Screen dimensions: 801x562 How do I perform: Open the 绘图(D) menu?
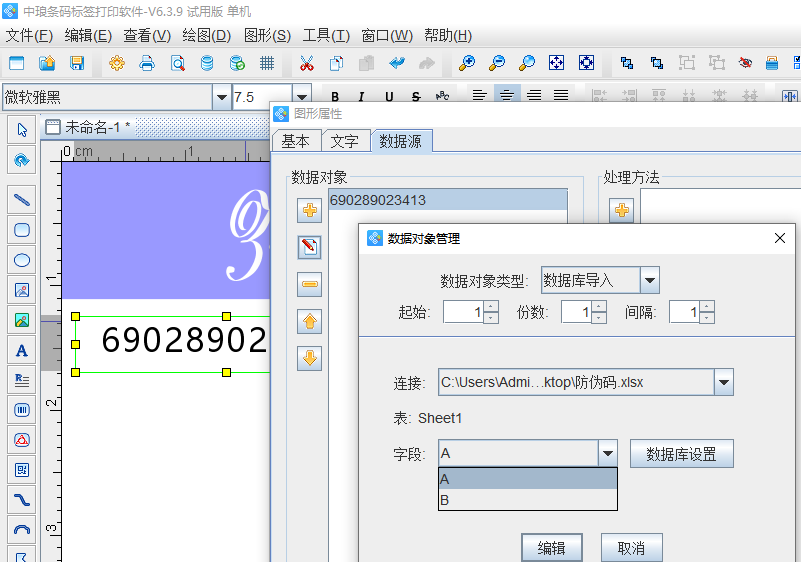coord(207,36)
